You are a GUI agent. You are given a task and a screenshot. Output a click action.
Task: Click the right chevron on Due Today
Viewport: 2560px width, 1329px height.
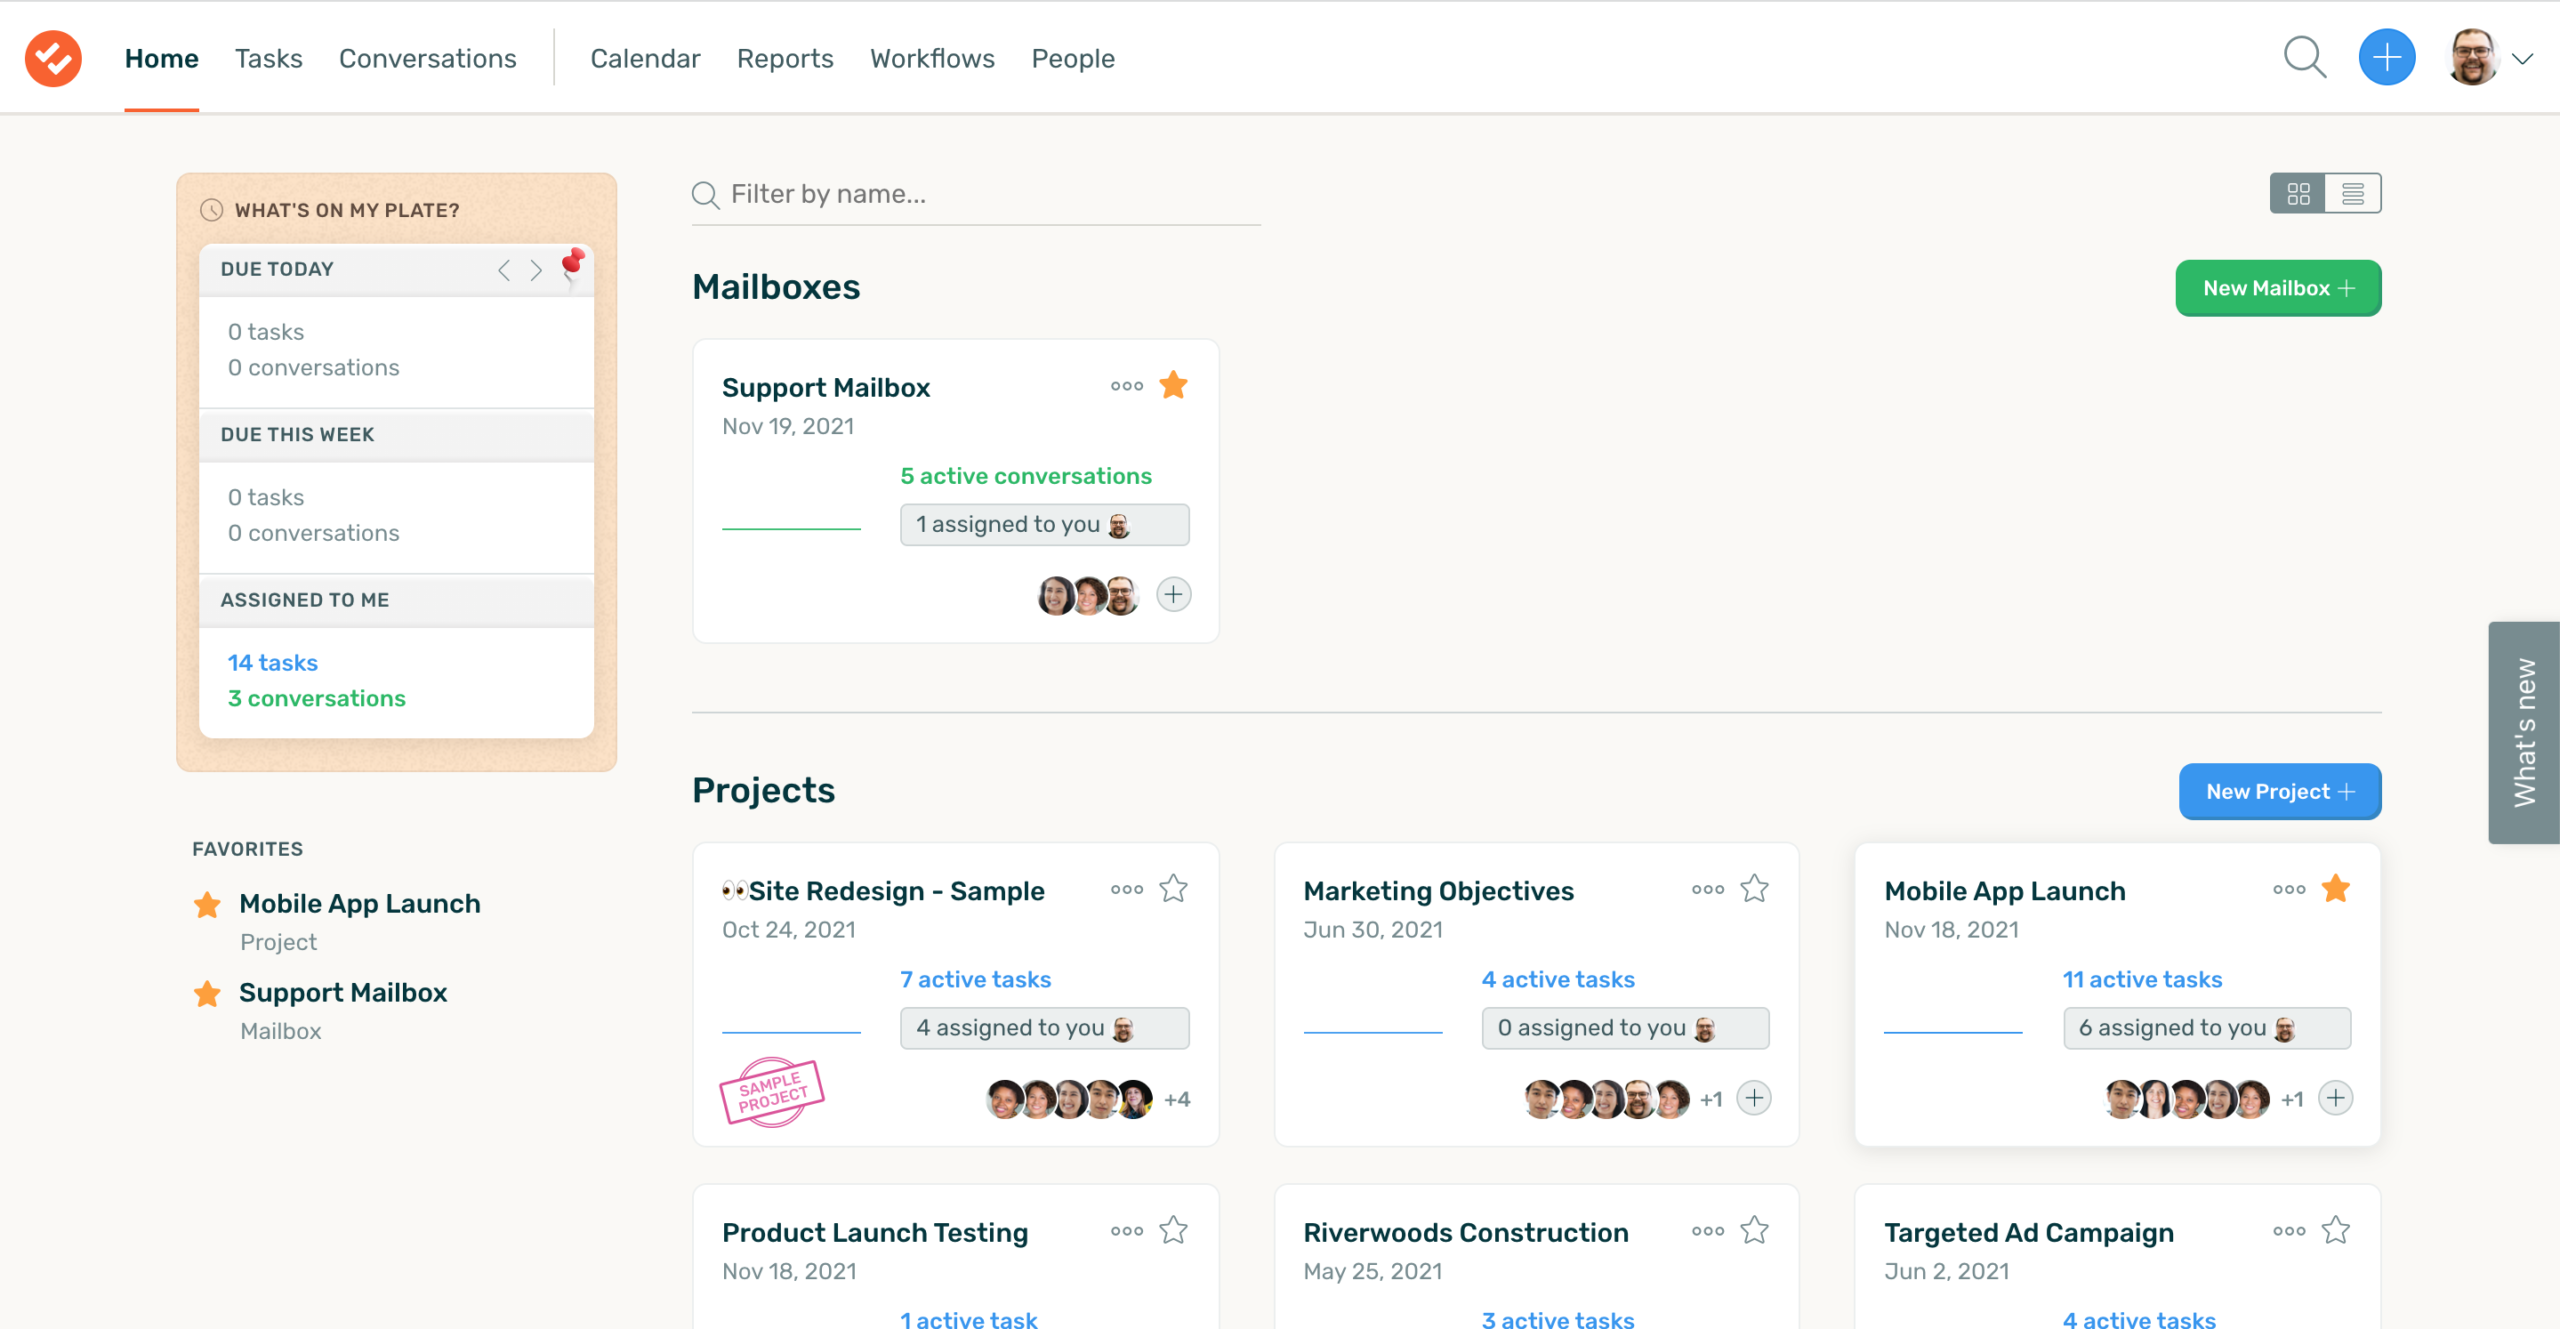tap(535, 269)
